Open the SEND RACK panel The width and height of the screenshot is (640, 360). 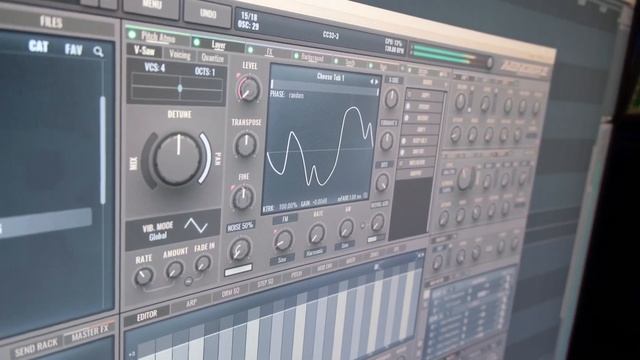[36, 347]
